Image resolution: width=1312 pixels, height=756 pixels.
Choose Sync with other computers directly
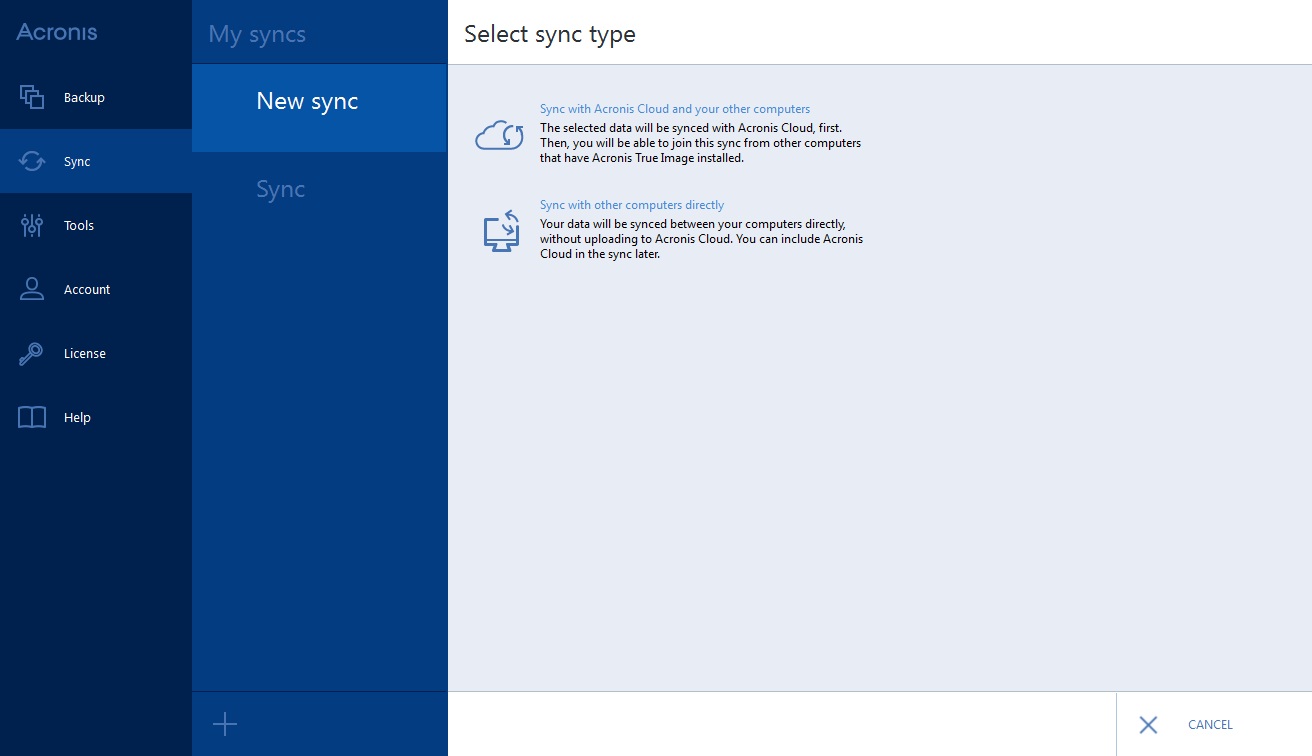pyautogui.click(x=632, y=205)
